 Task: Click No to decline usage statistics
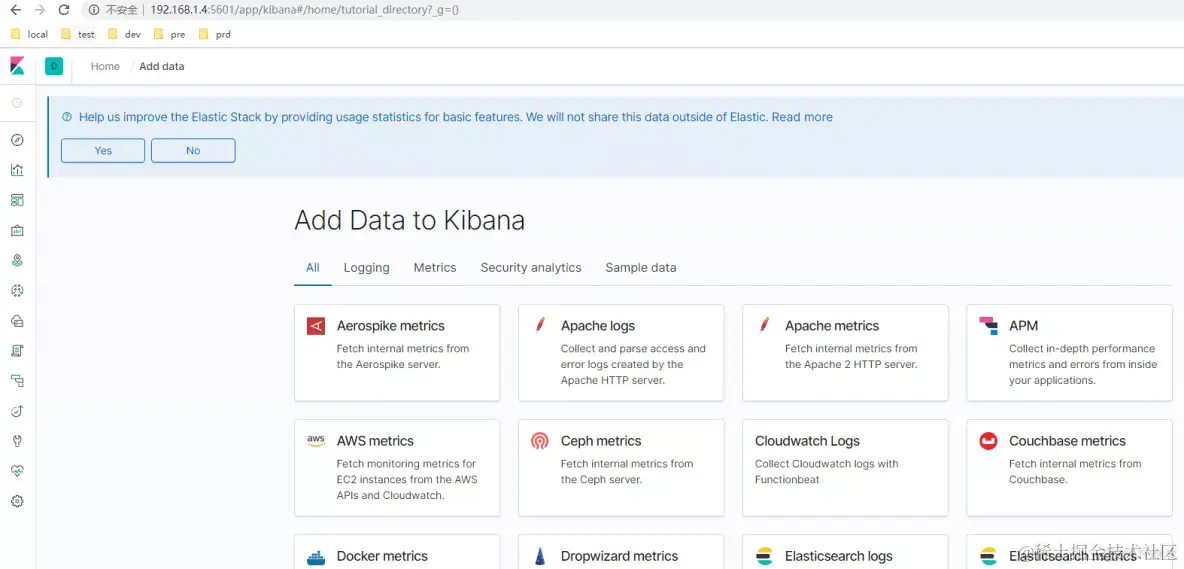[193, 151]
